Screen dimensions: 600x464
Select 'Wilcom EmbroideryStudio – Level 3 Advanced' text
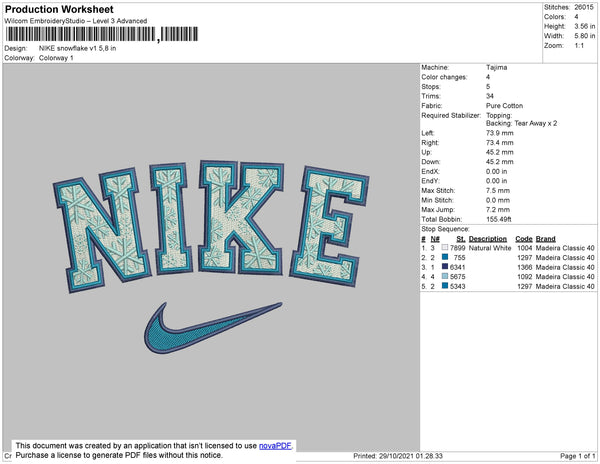click(76, 21)
